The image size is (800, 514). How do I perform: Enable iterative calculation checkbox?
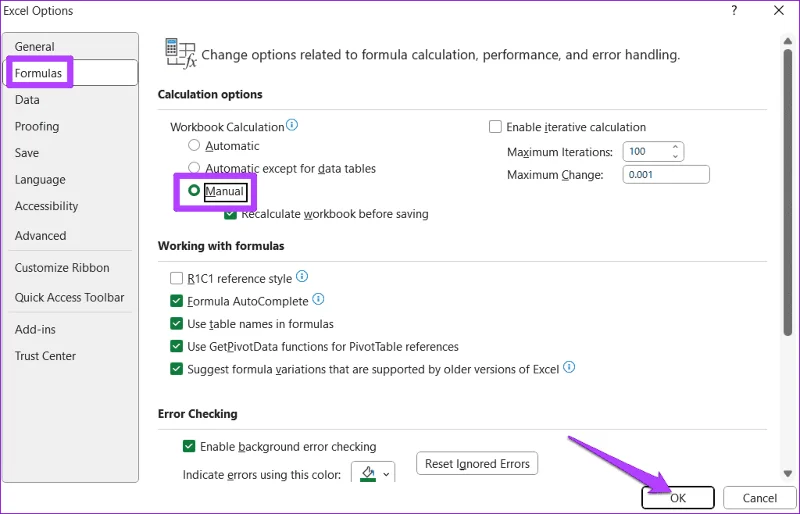coord(495,127)
